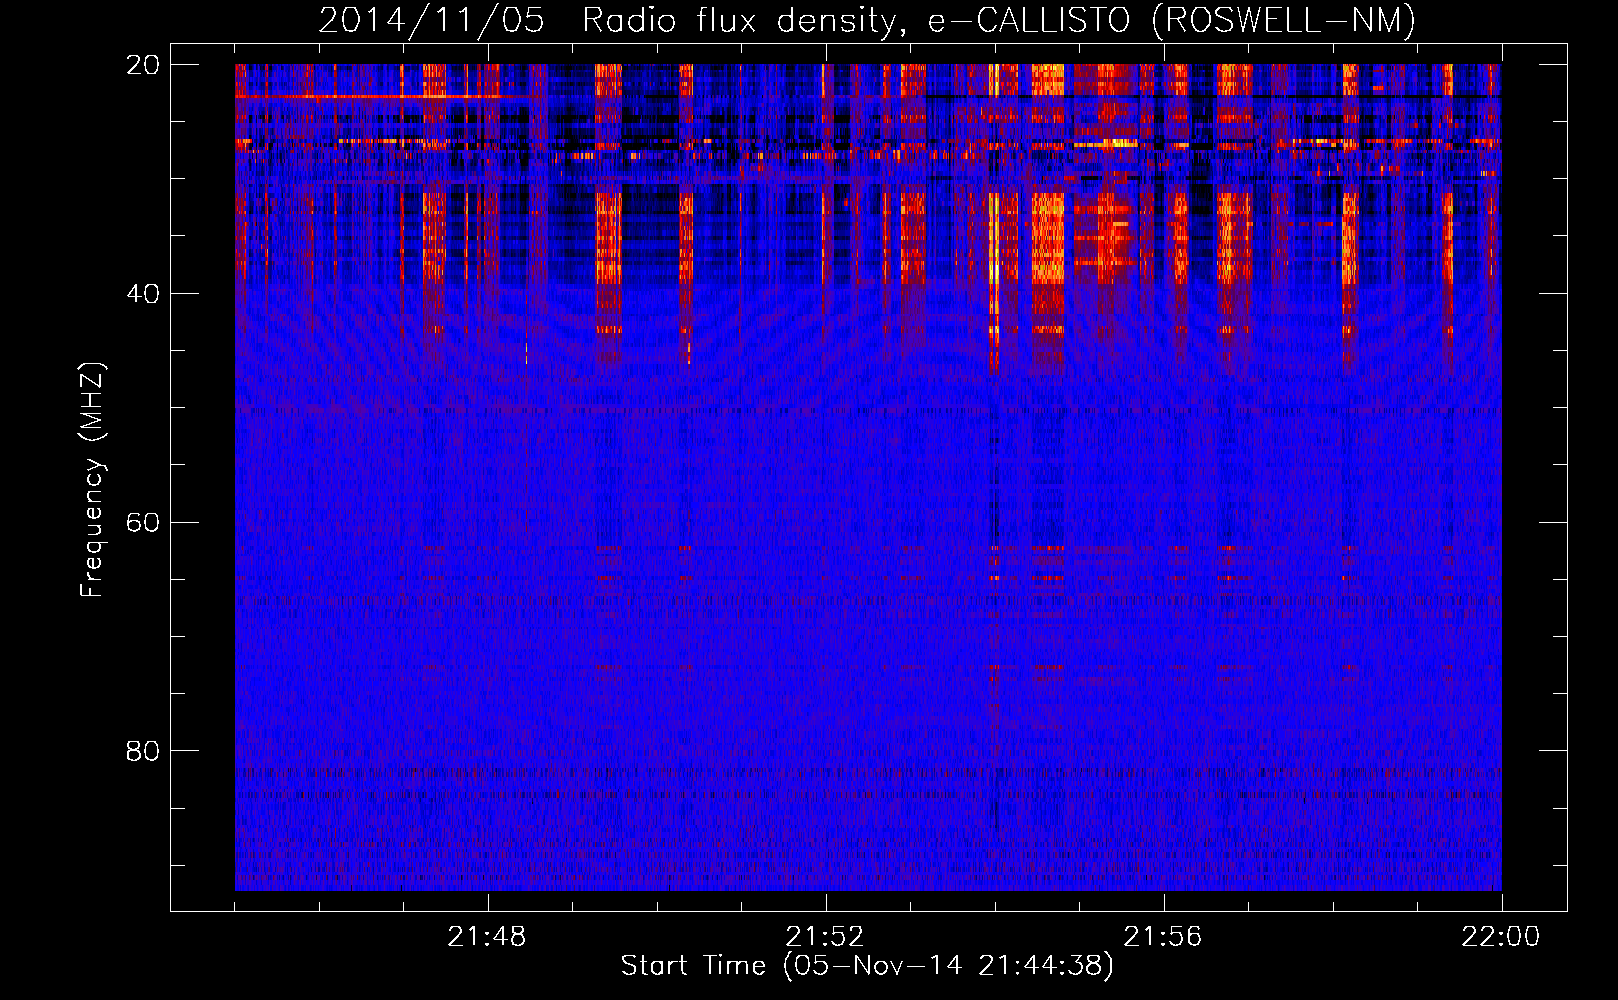
Task: Click the 21:56 time tick label
Action: click(1163, 937)
